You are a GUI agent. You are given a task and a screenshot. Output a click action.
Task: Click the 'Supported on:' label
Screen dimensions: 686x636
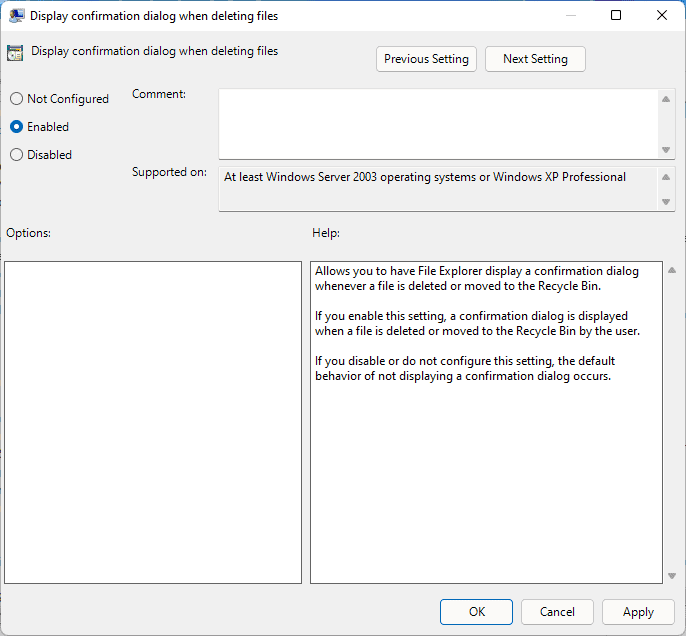169,172
